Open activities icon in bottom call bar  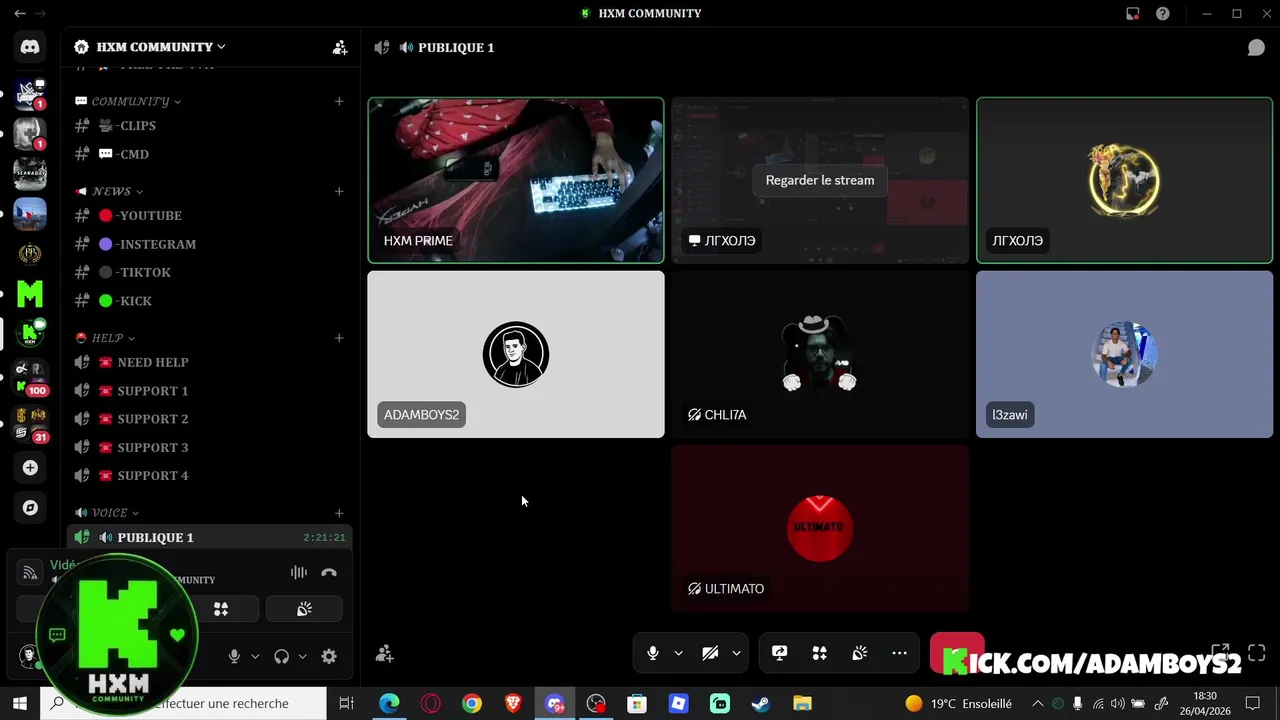(x=820, y=653)
